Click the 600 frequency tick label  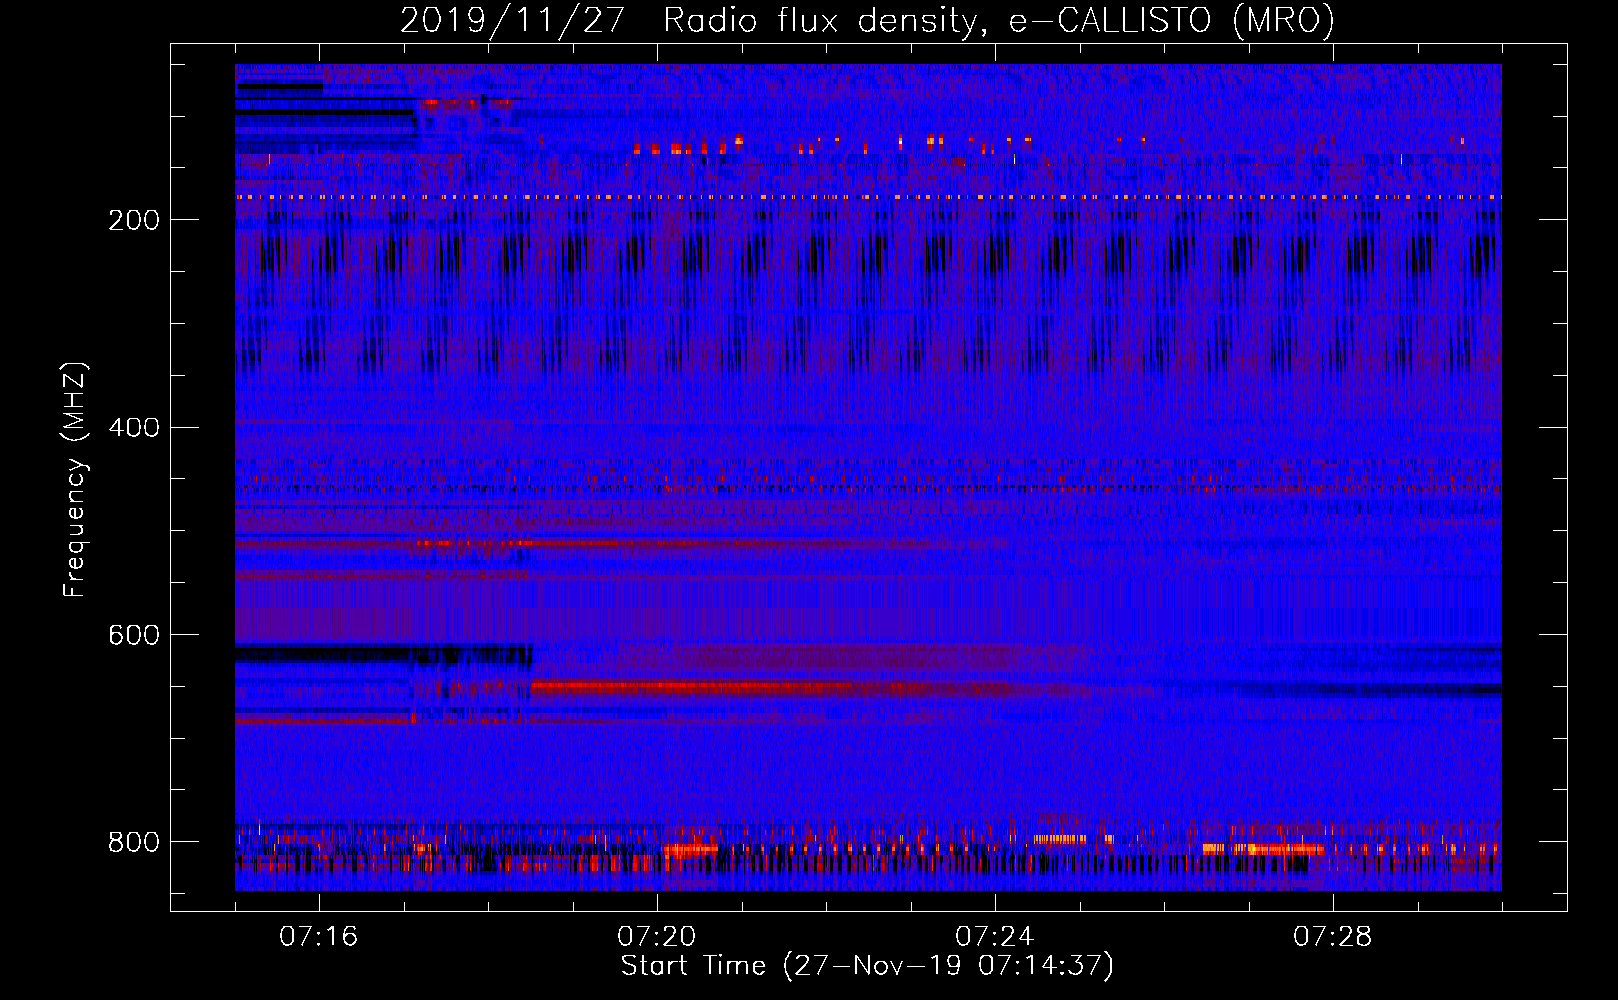click(x=133, y=635)
